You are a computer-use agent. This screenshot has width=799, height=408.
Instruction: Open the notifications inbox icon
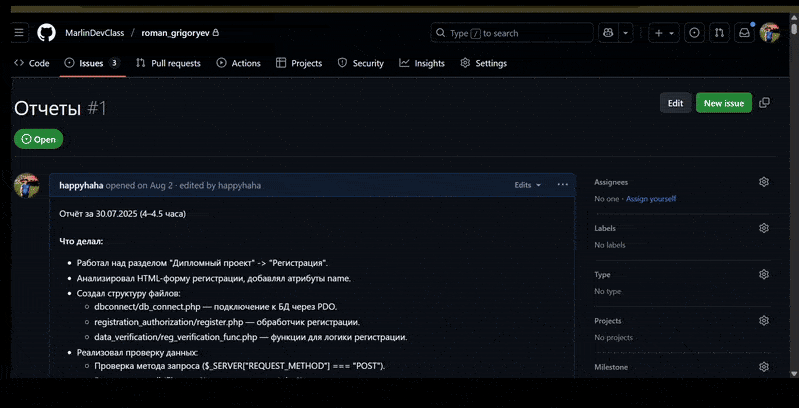(x=744, y=33)
